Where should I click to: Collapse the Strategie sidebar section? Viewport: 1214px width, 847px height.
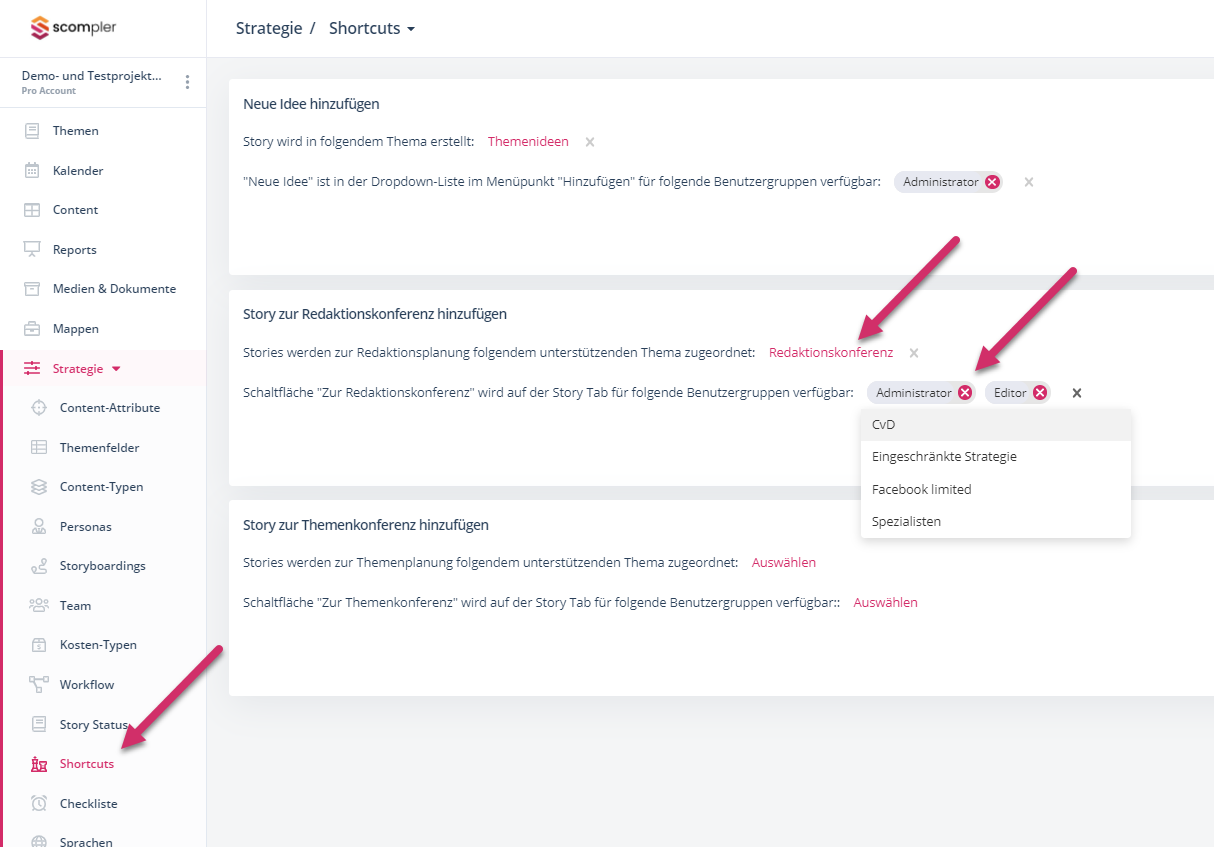coord(116,369)
